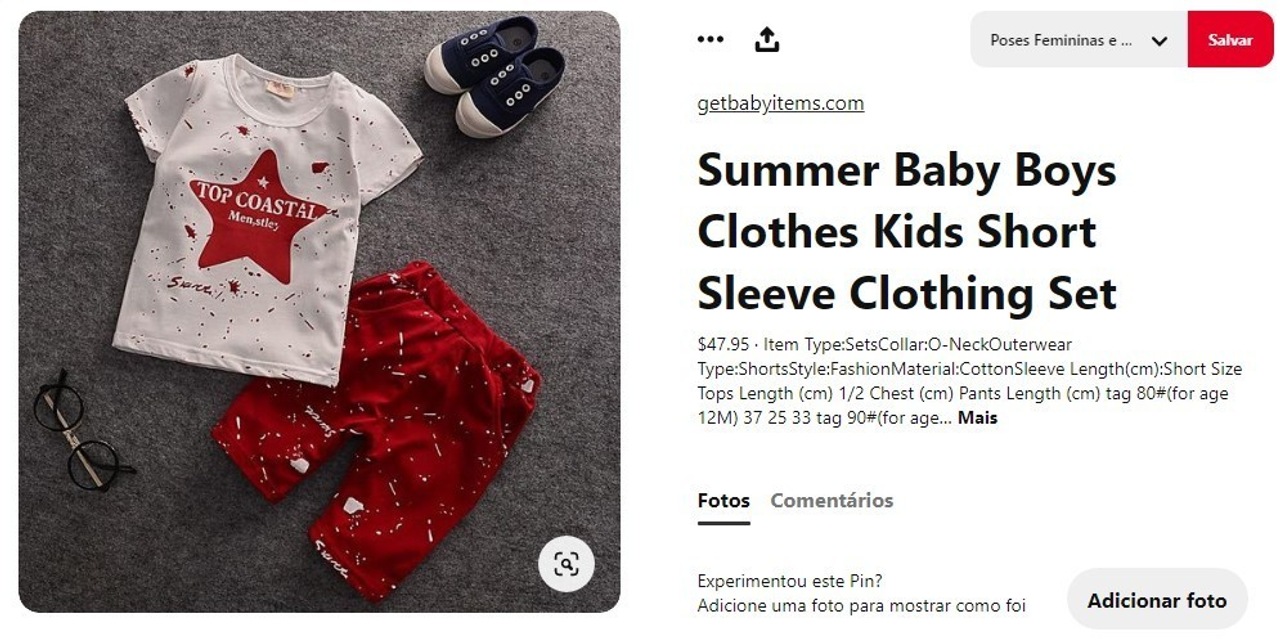This screenshot has height=641, width=1280.
Task: Select the Poses Femininas board name
Action: (1061, 41)
